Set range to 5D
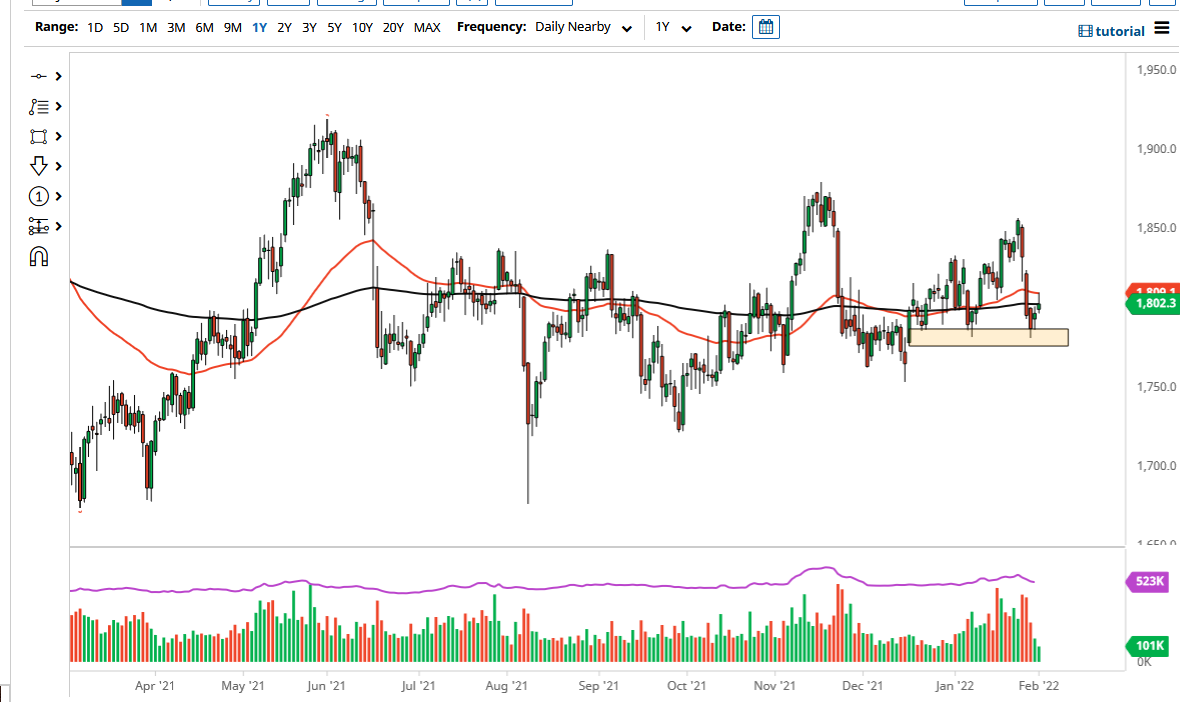 (120, 27)
